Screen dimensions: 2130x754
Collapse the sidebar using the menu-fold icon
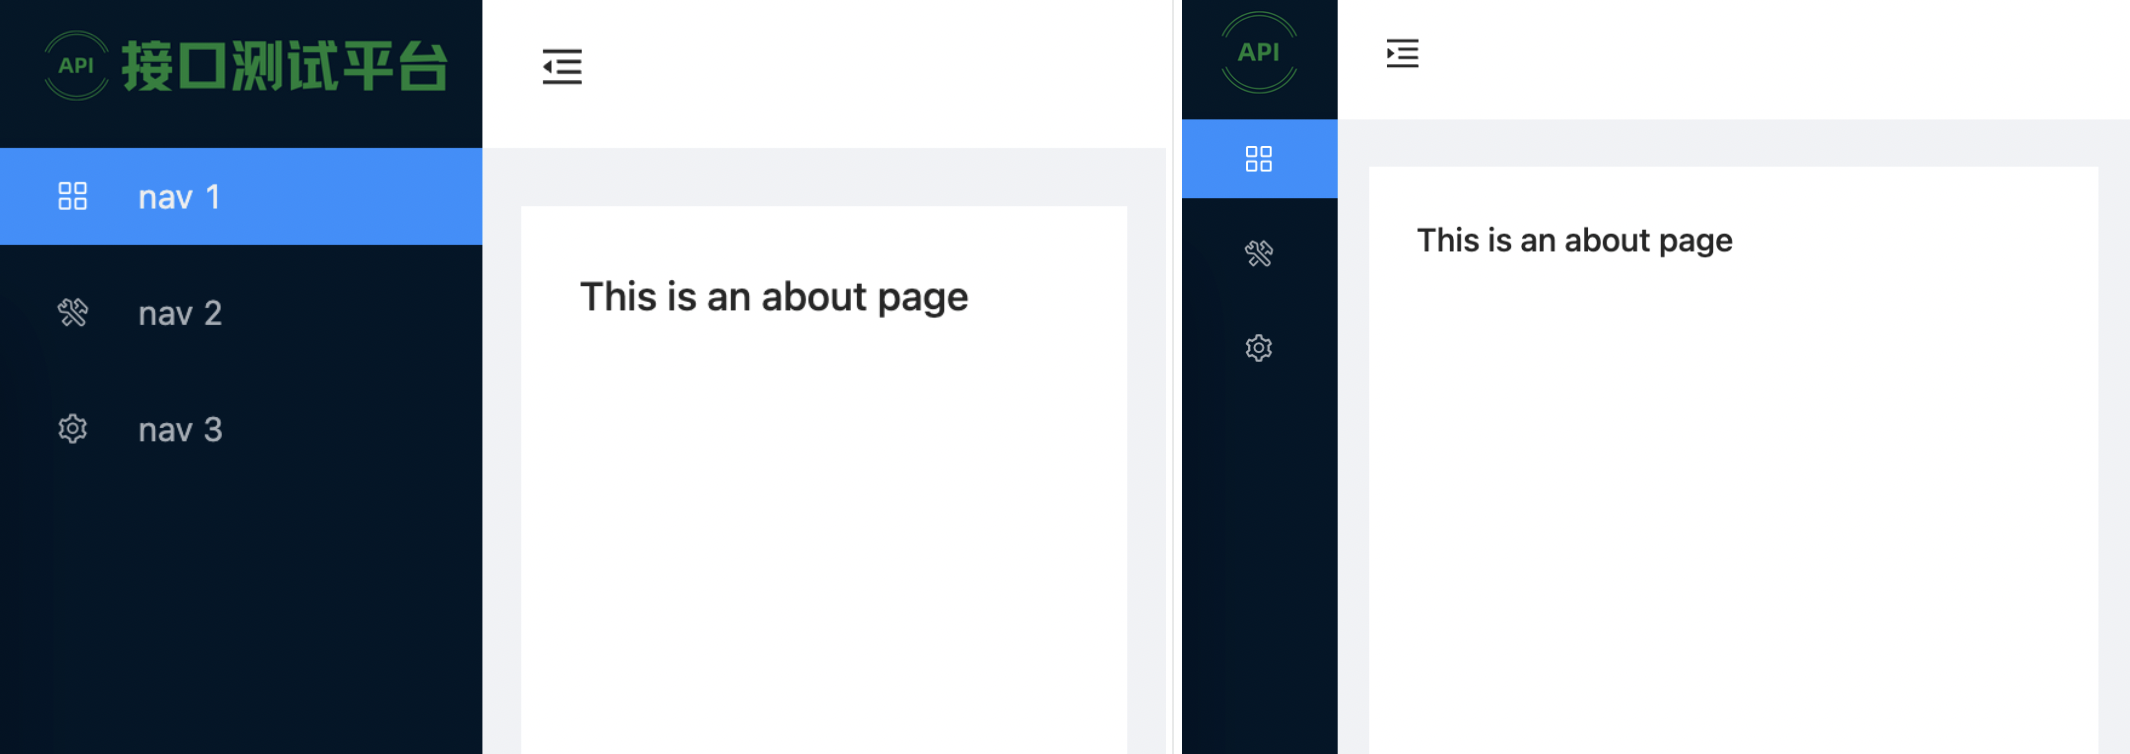[x=562, y=67]
